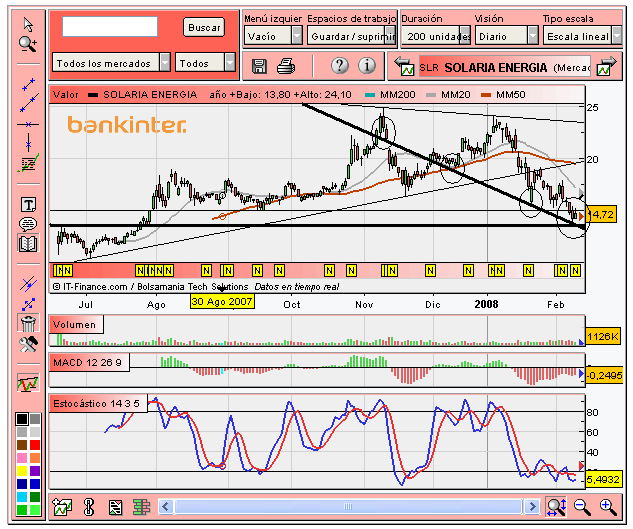Open the Escala lineal dropdown
Viewport: 633px width, 529px height.
pyautogui.click(x=582, y=36)
